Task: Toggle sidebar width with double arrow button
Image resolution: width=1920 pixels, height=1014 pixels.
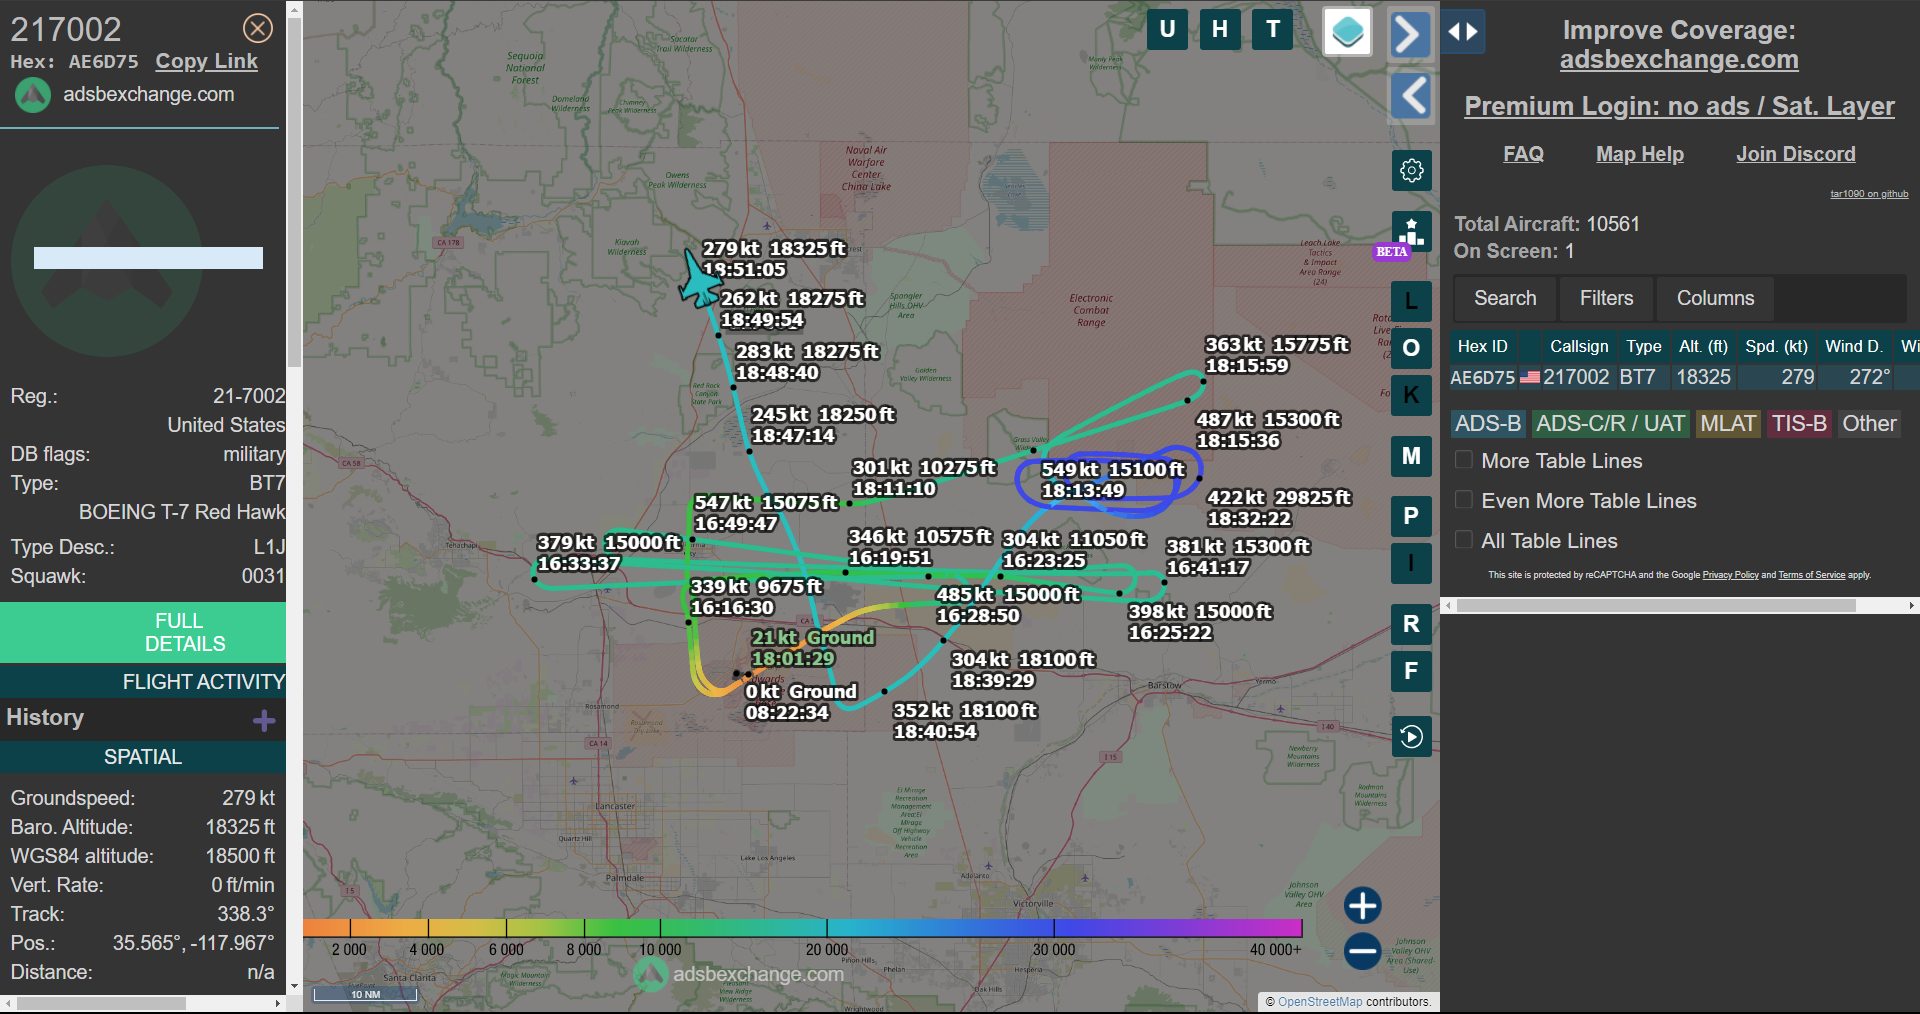Action: click(x=1463, y=32)
